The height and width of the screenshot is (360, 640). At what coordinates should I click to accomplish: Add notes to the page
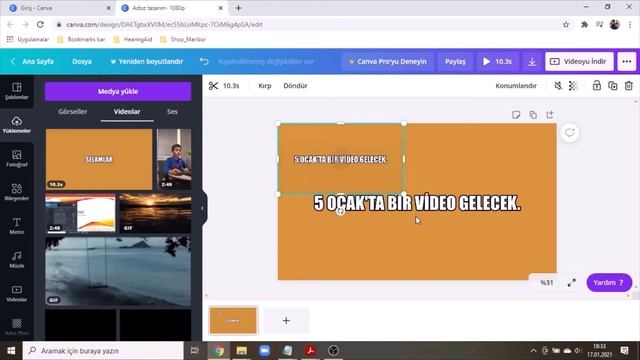click(516, 115)
